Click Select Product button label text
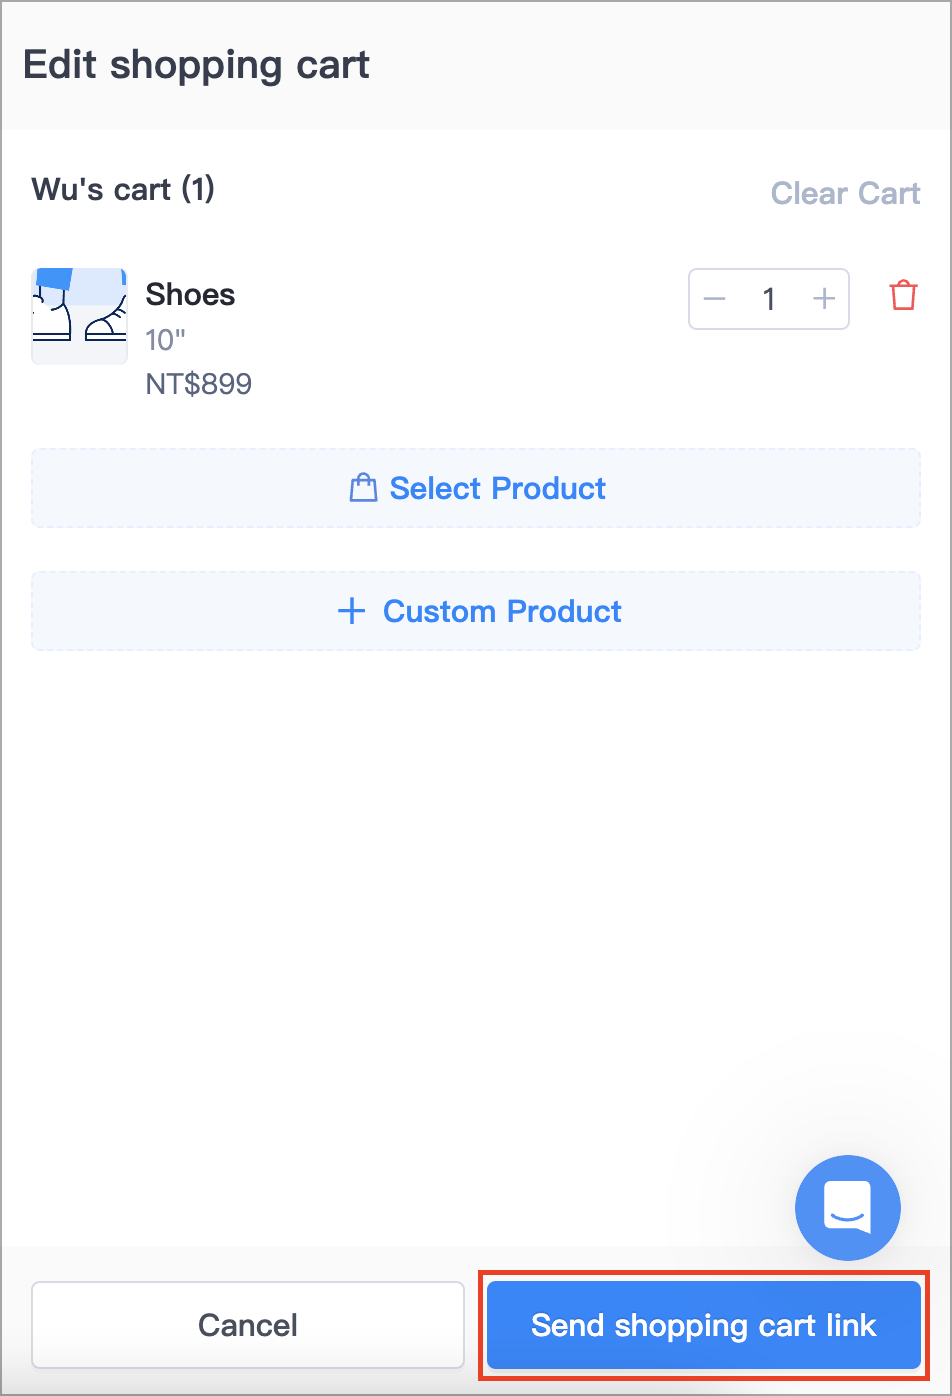 tap(497, 488)
